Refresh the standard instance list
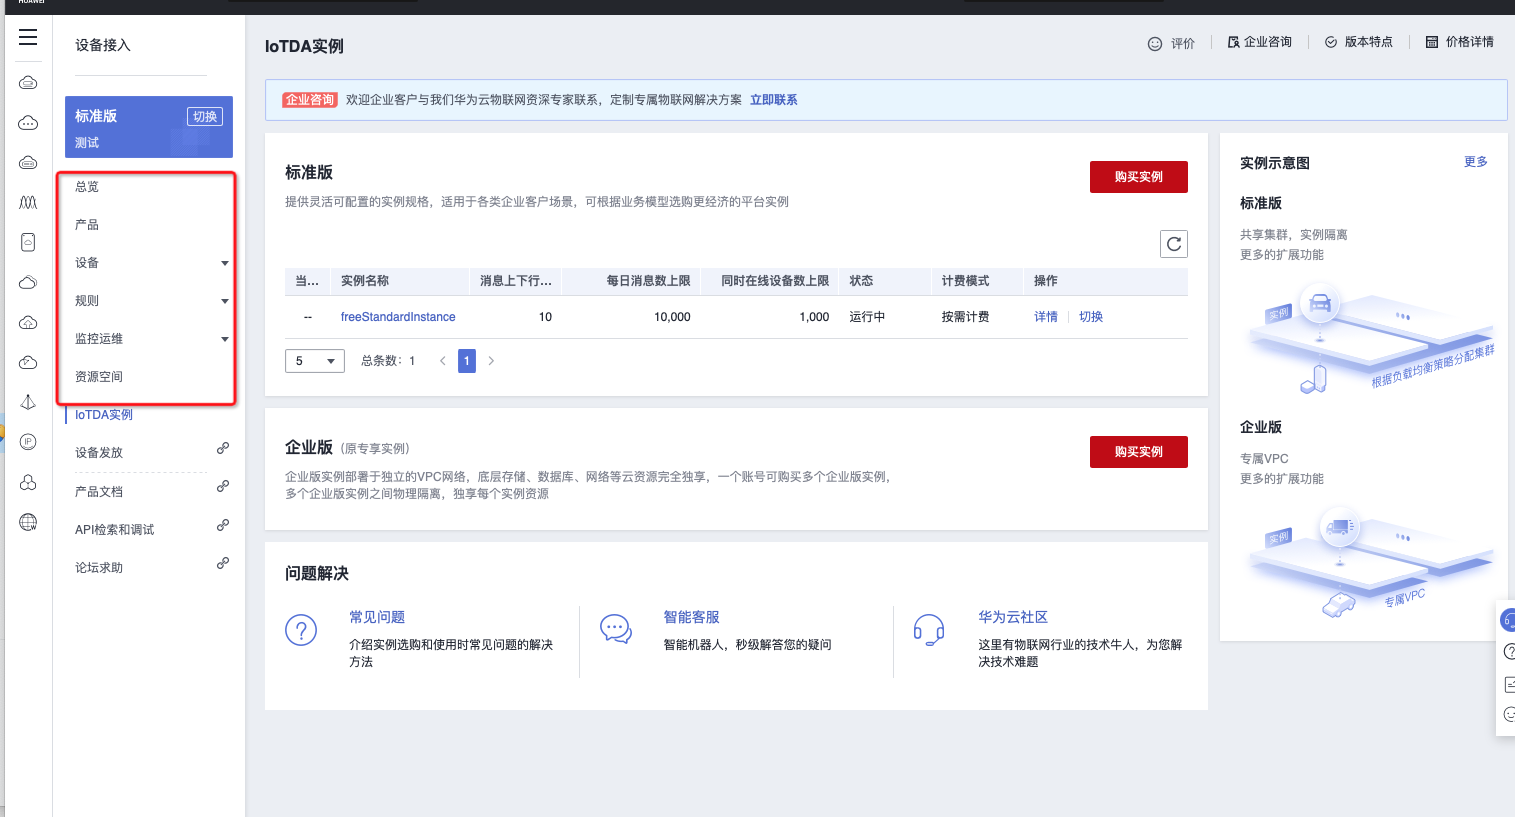Image resolution: width=1515 pixels, height=817 pixels. [1174, 244]
